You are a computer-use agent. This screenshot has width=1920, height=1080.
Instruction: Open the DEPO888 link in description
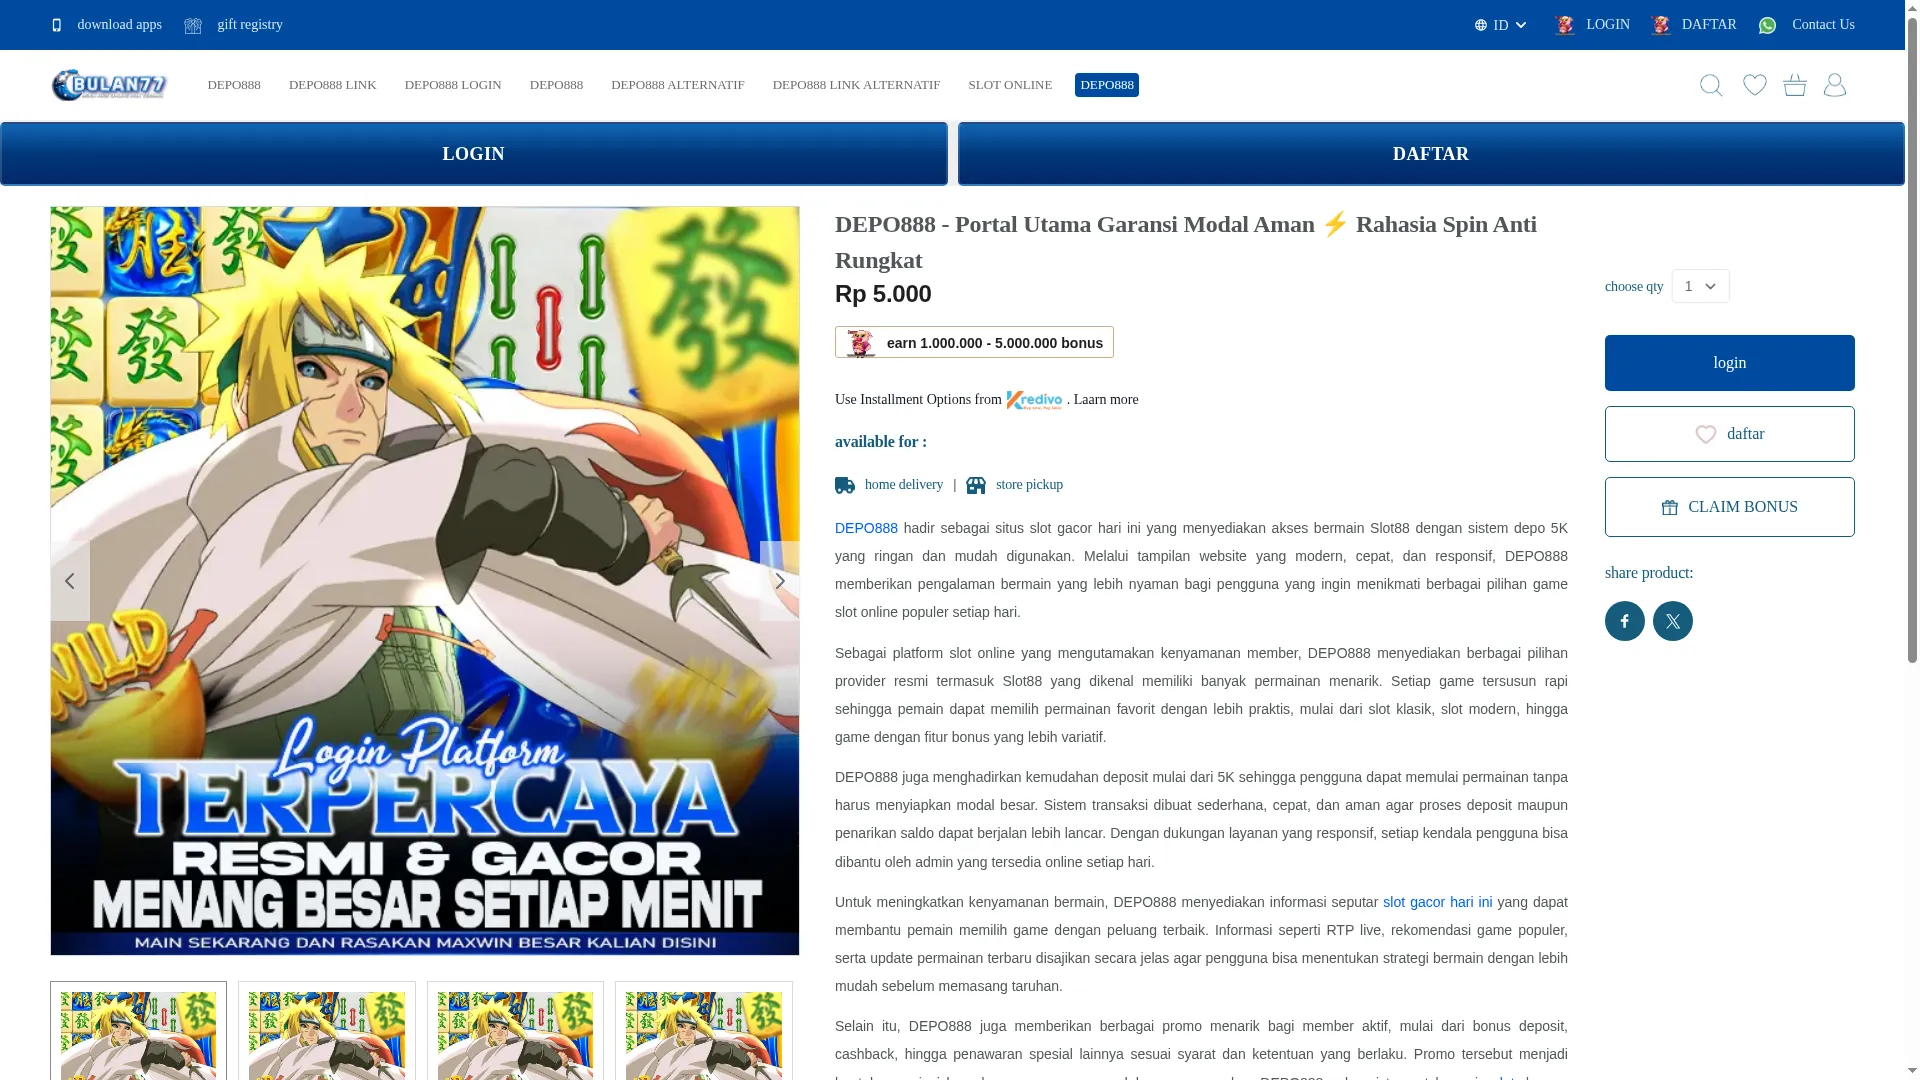(x=866, y=528)
